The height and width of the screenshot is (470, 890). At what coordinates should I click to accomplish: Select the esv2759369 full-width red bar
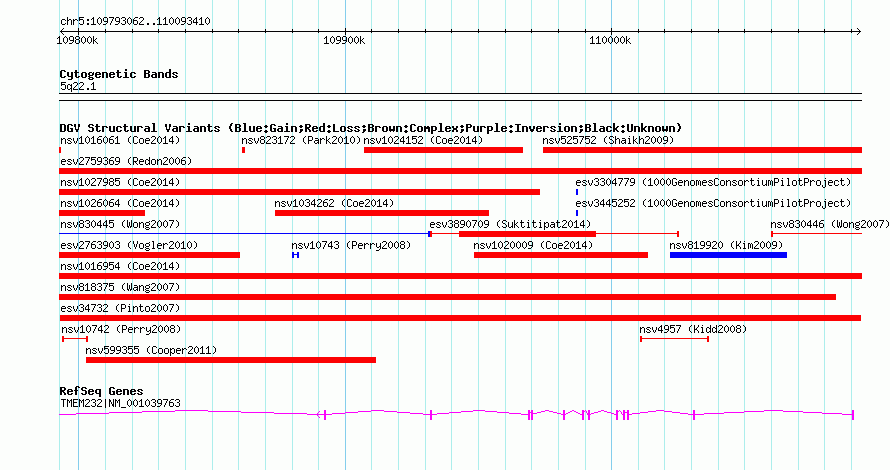click(x=460, y=171)
